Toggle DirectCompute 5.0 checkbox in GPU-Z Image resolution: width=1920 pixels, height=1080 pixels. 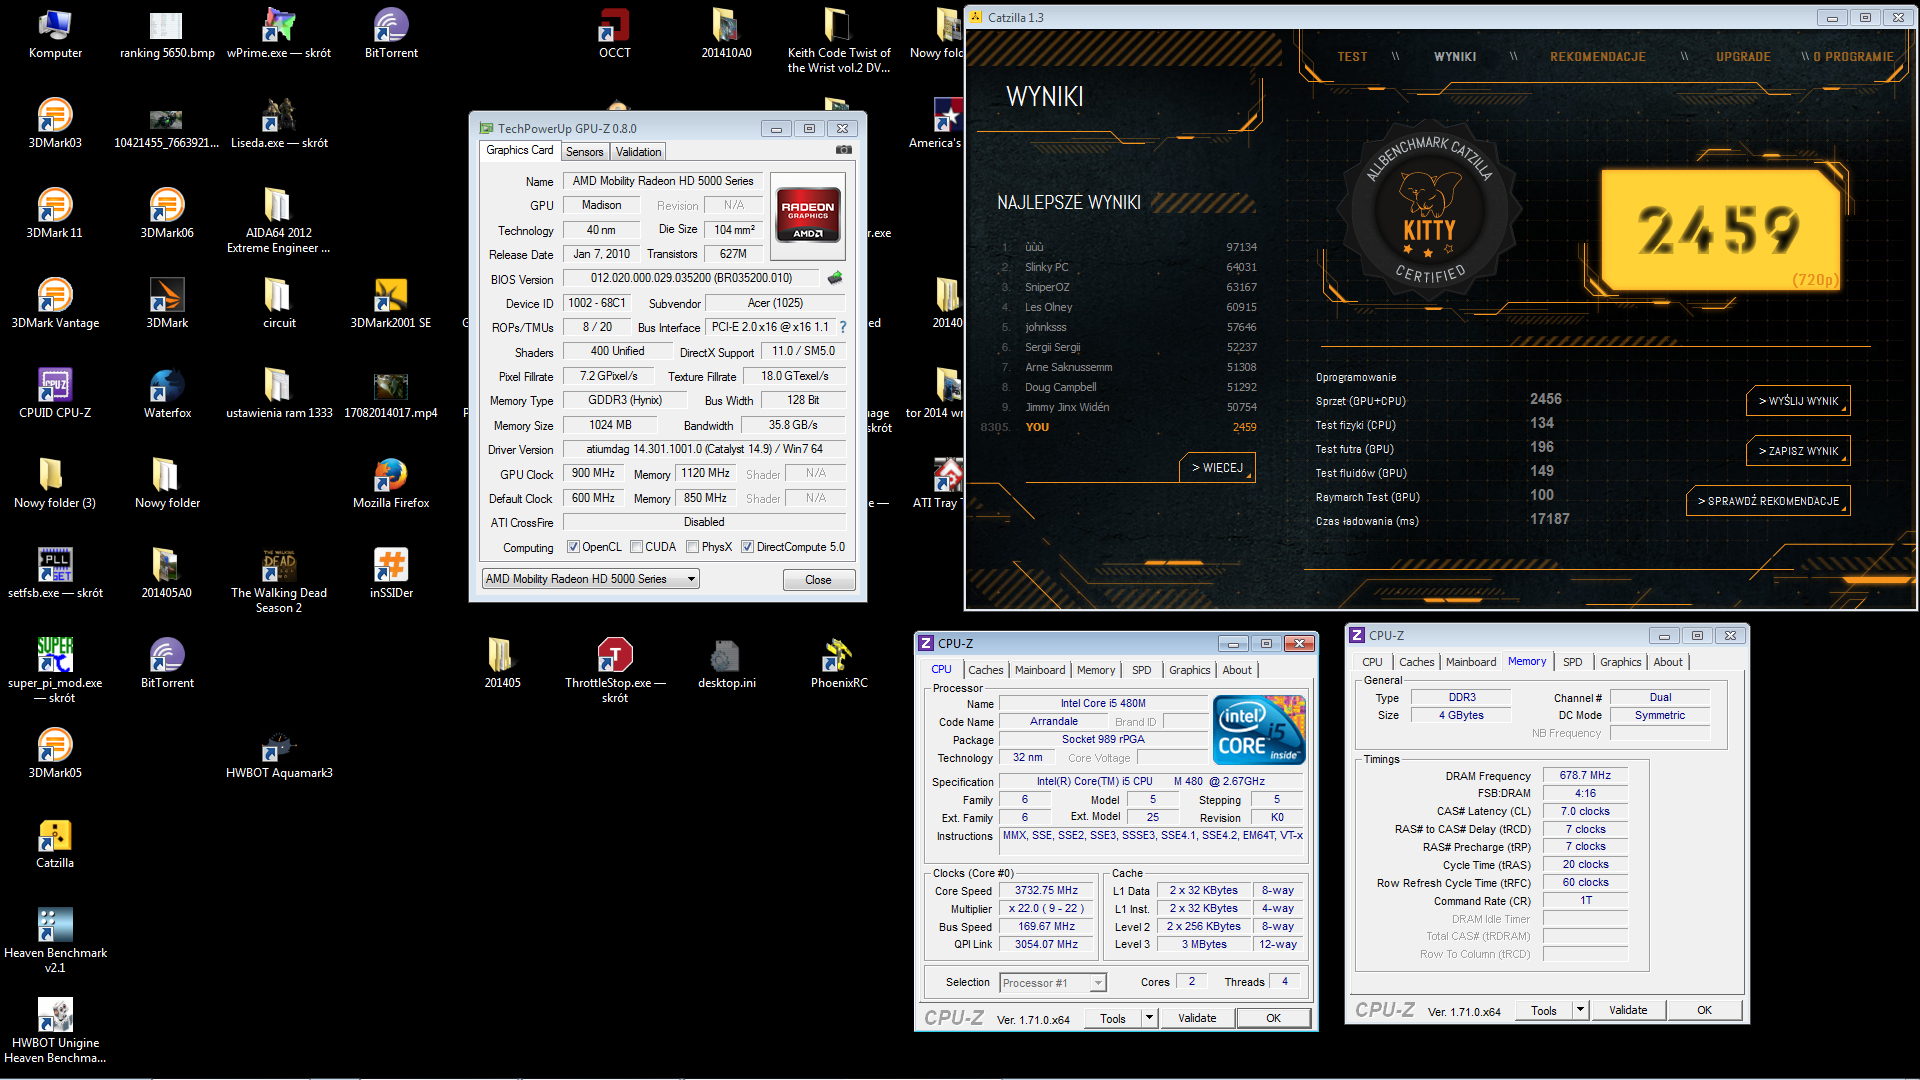pos(747,547)
